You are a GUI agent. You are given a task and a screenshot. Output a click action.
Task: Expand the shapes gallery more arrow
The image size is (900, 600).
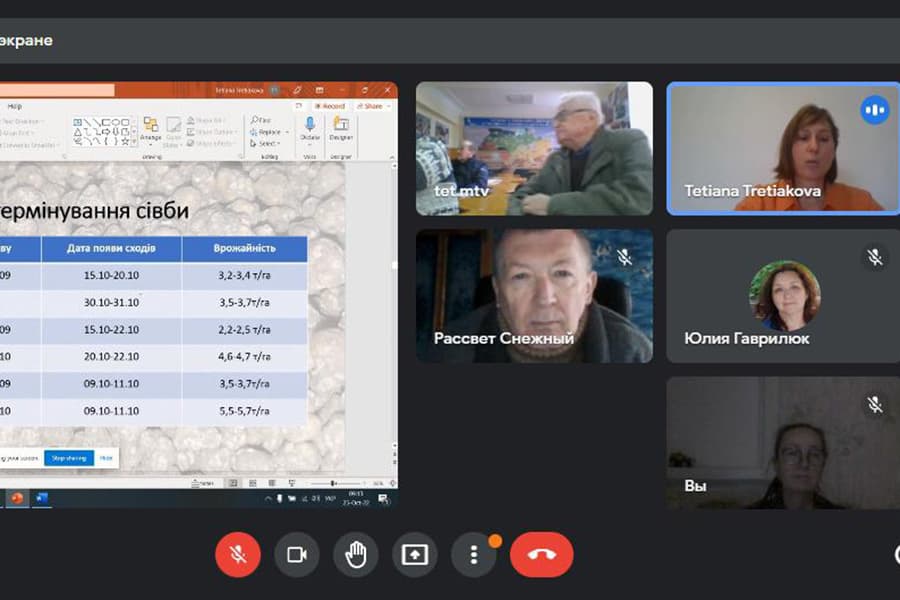click(135, 142)
